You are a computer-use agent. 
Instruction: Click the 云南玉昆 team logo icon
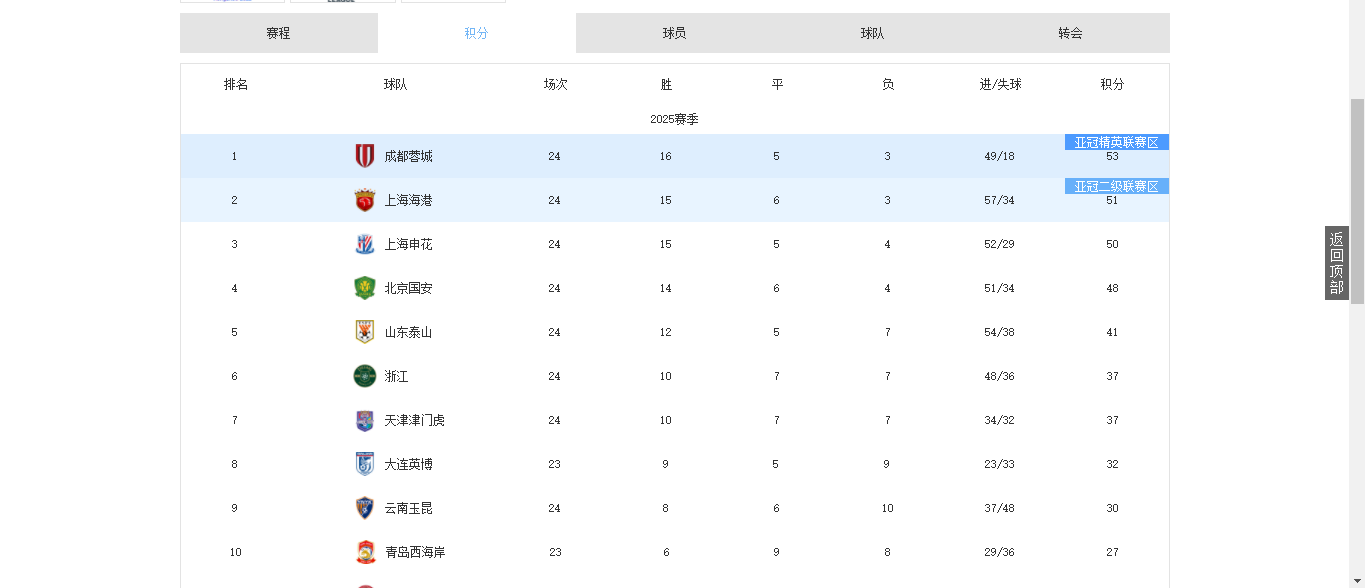tap(365, 508)
